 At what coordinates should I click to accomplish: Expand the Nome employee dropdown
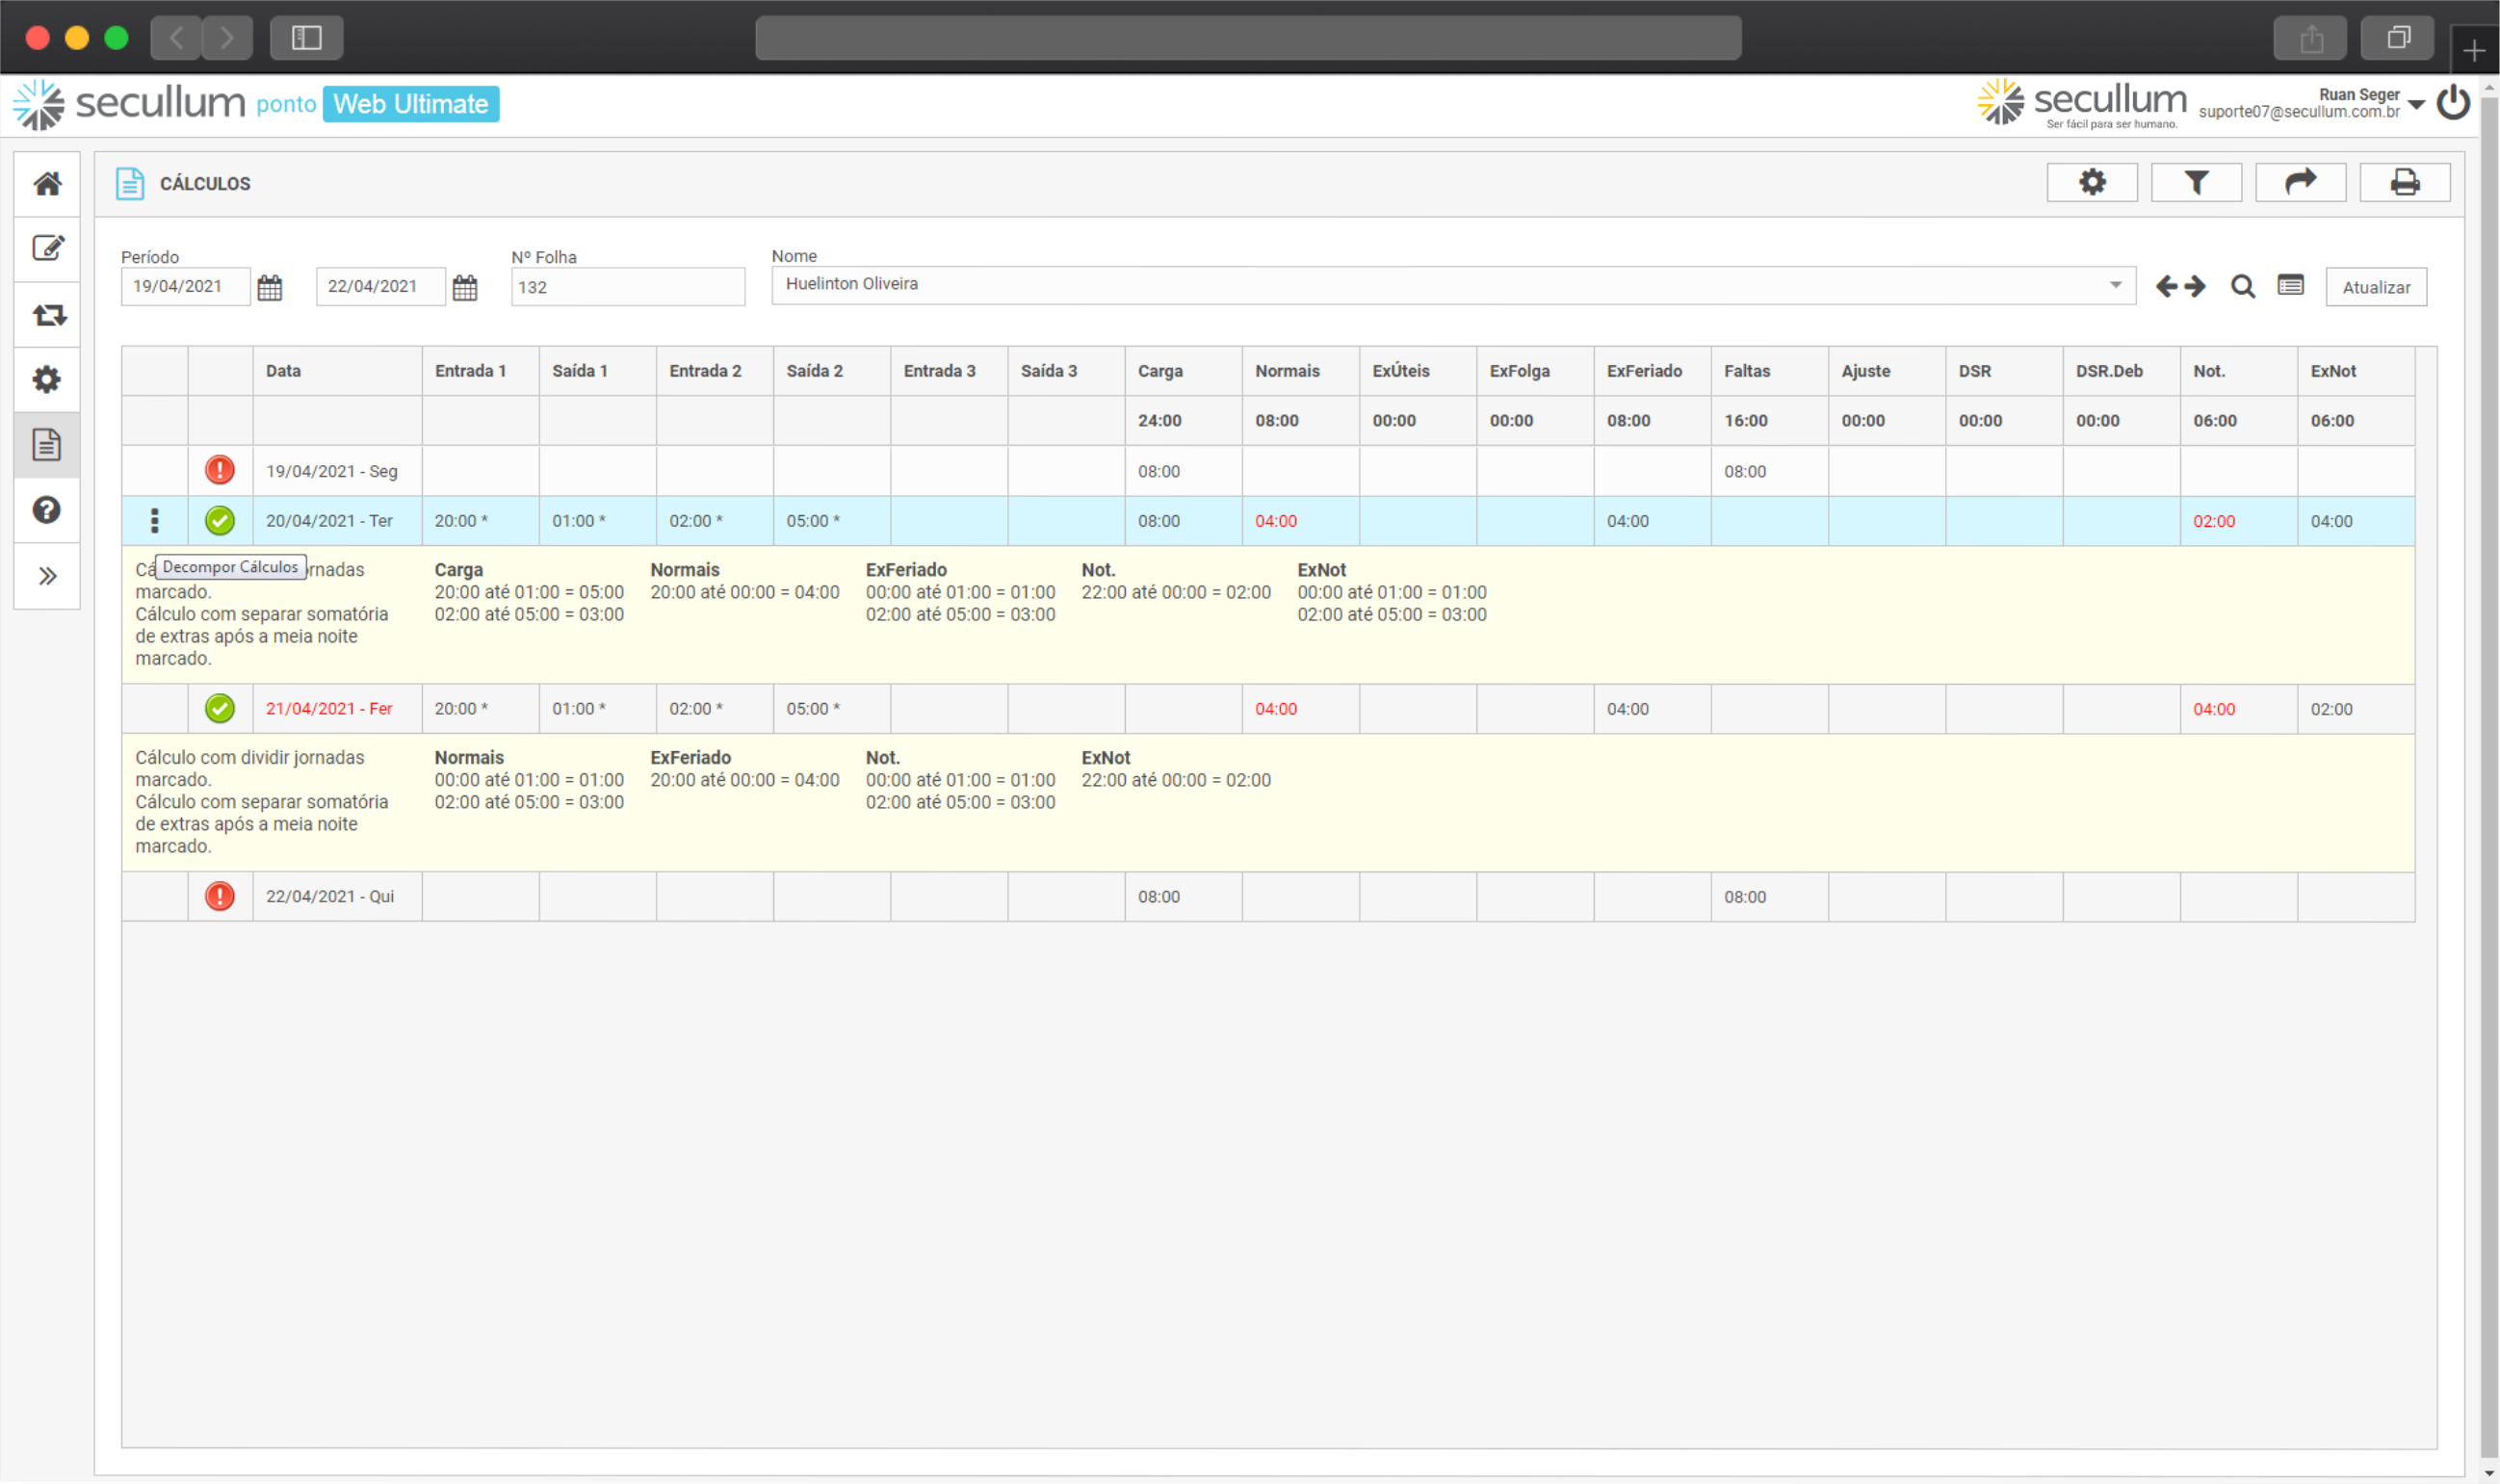click(x=2115, y=285)
